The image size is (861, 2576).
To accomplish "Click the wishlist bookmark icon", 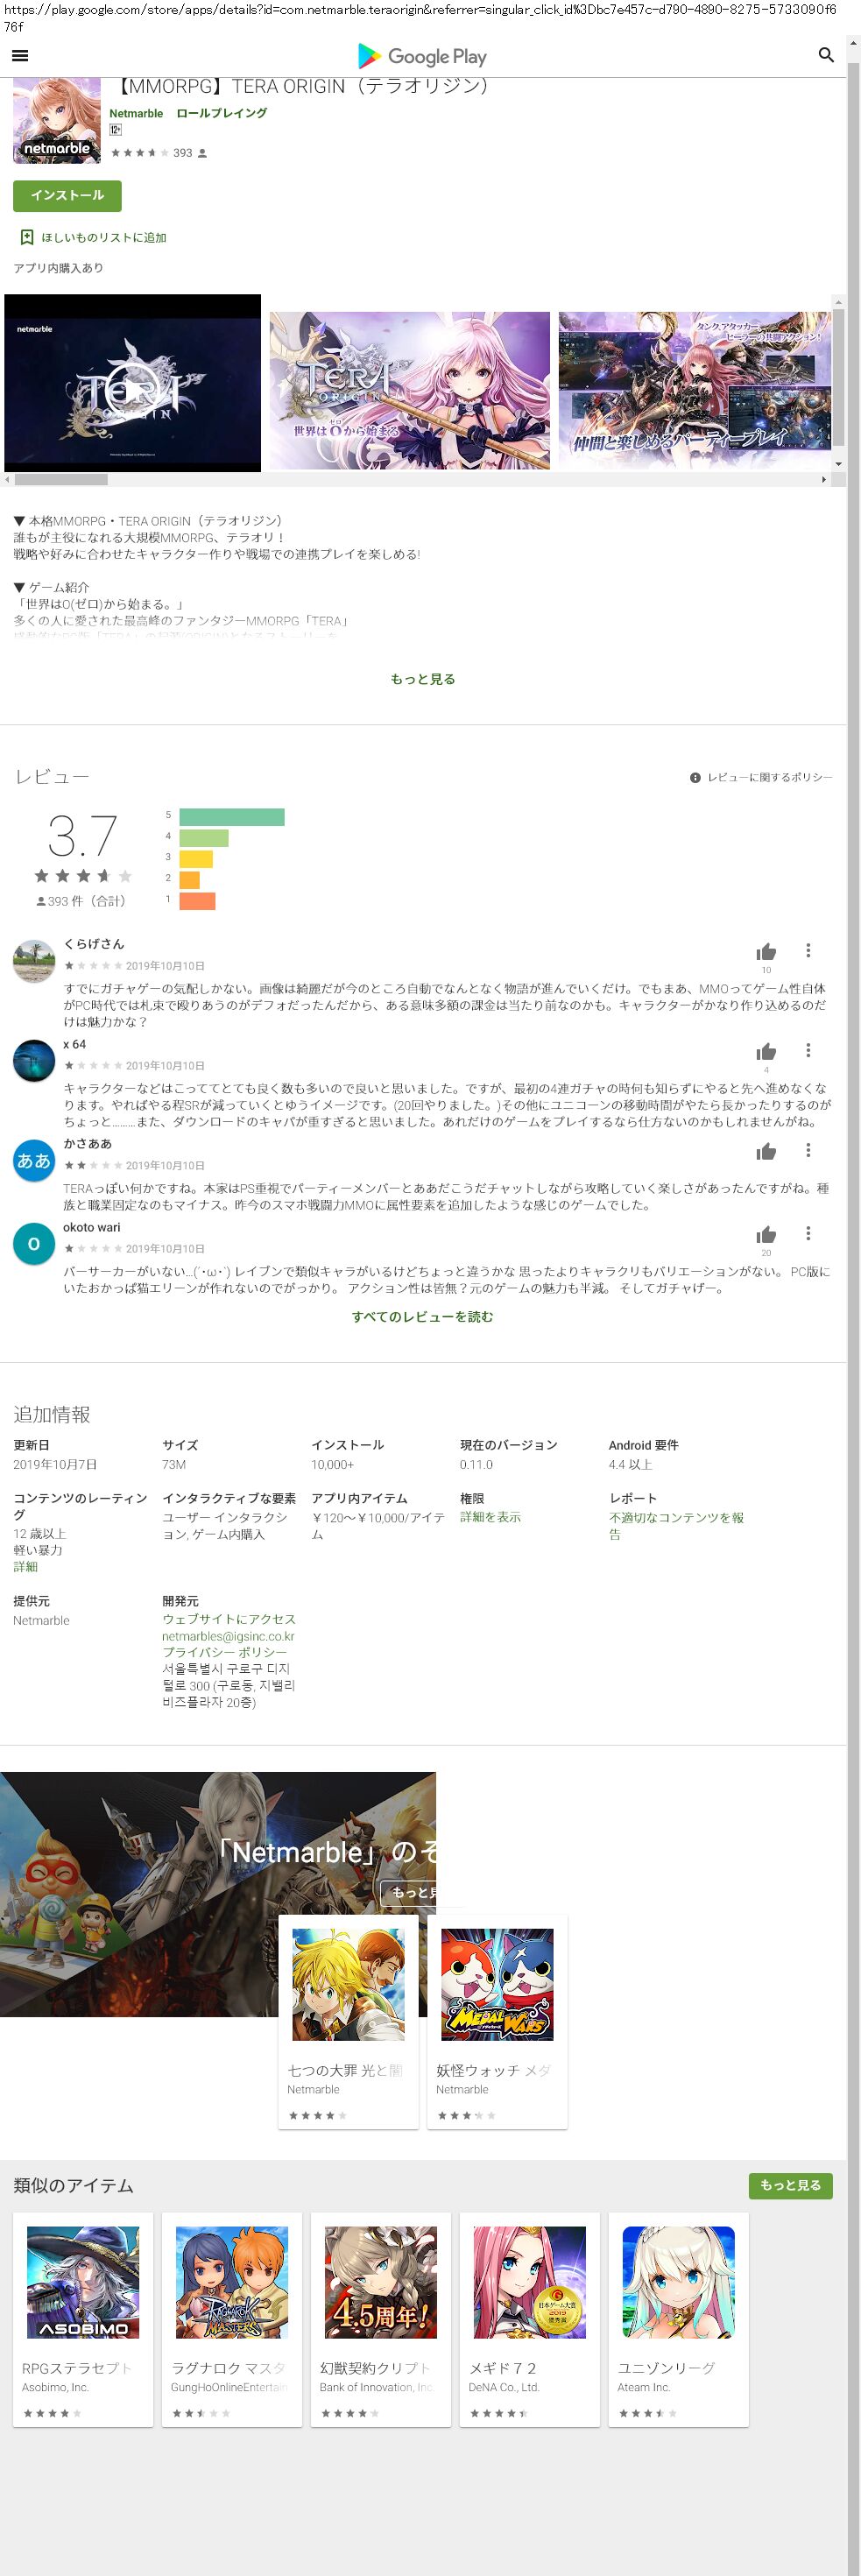I will (27, 237).
